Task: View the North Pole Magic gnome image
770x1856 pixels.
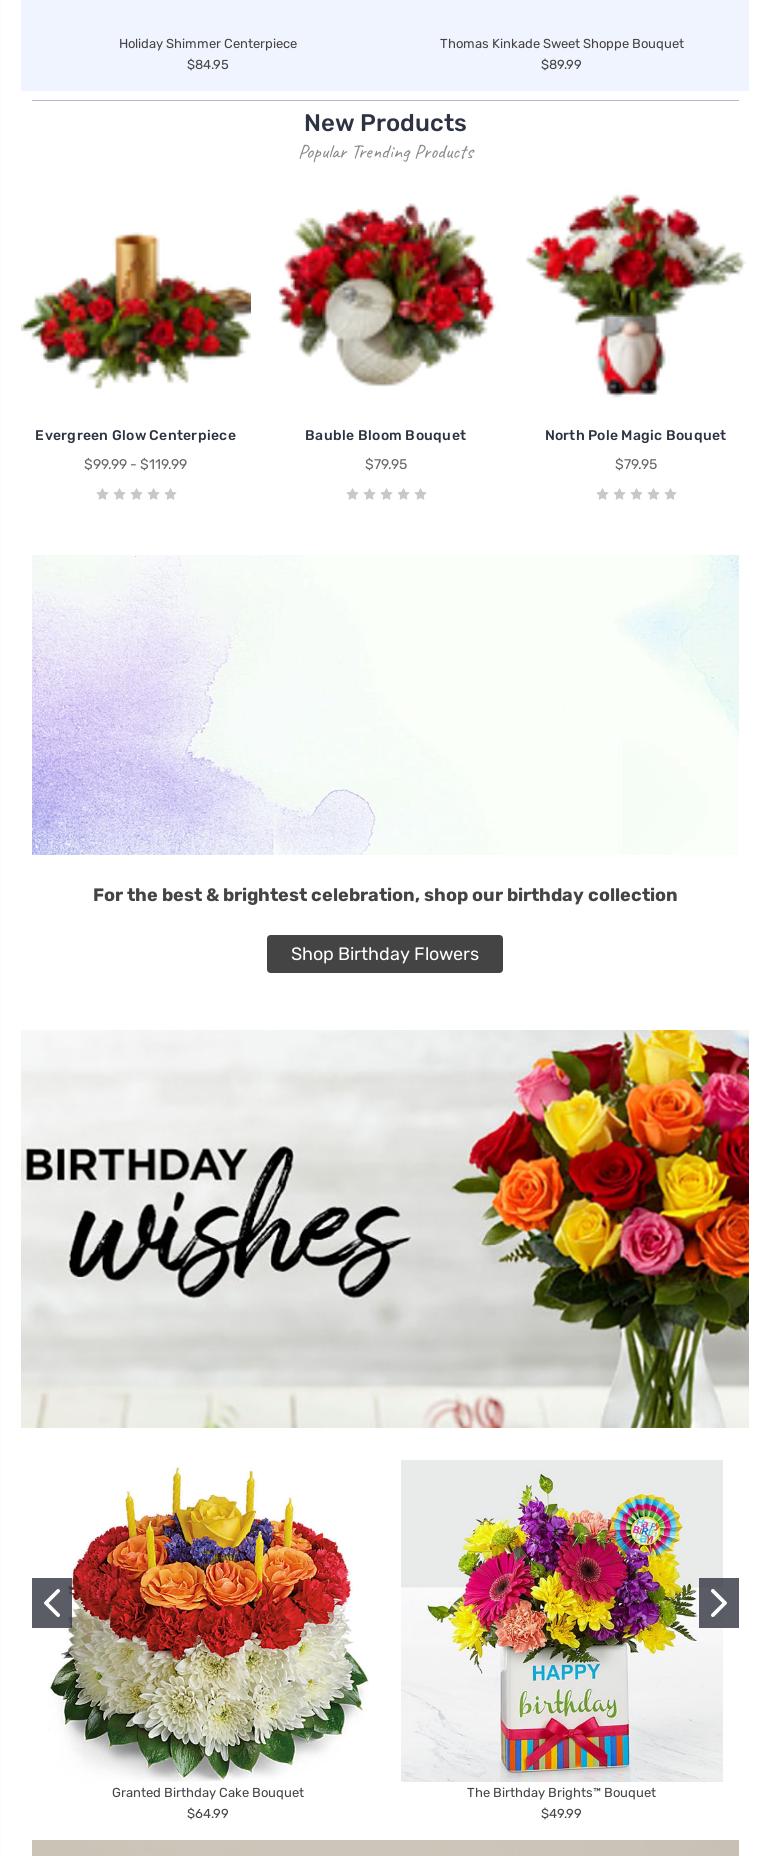Action: pos(635,297)
